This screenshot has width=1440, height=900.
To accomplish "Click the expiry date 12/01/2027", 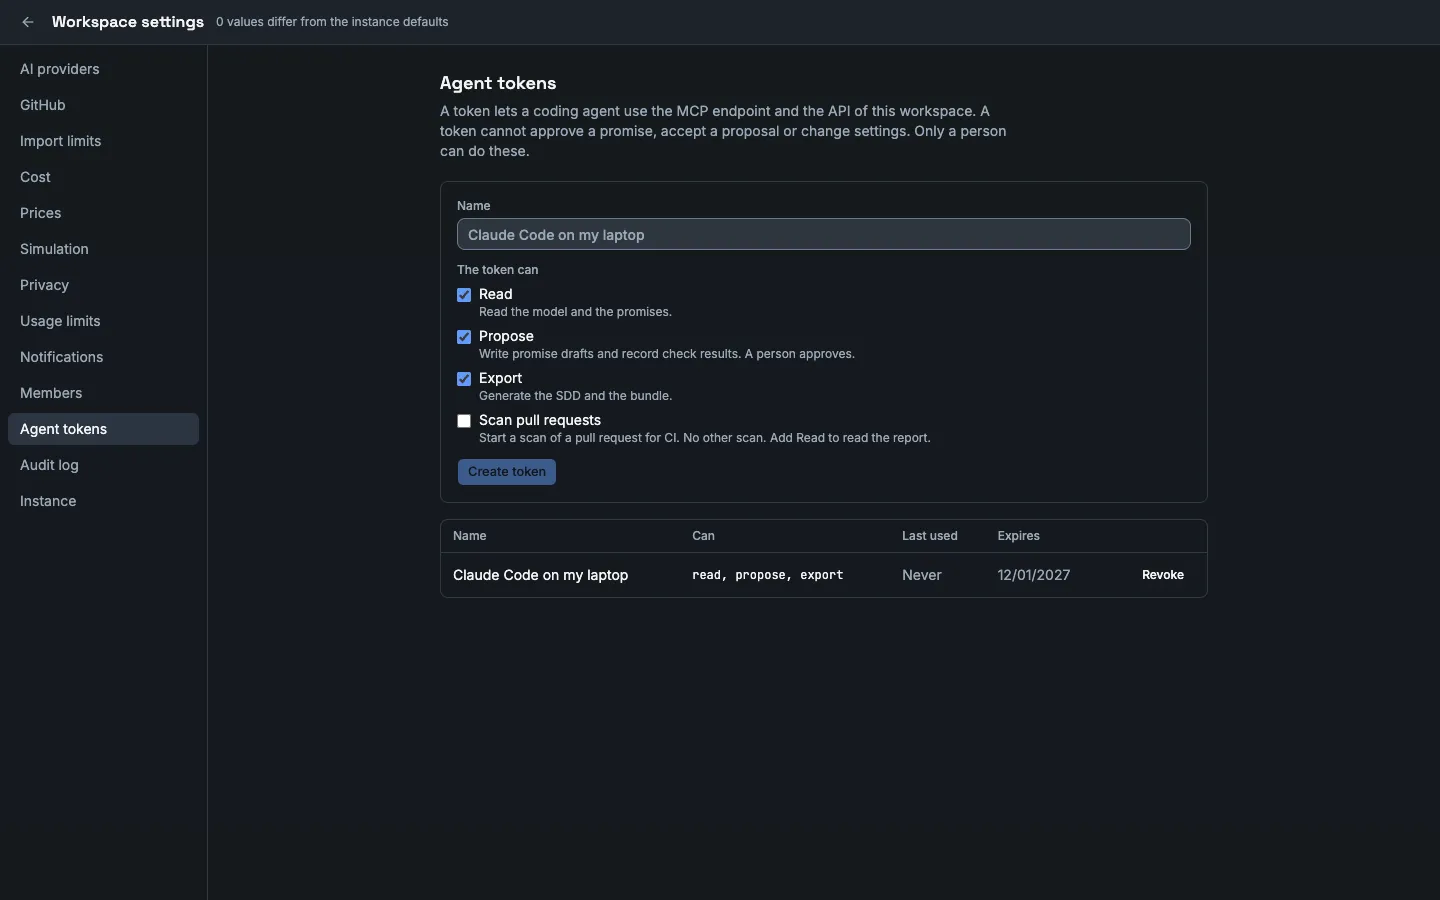I will pyautogui.click(x=1034, y=575).
